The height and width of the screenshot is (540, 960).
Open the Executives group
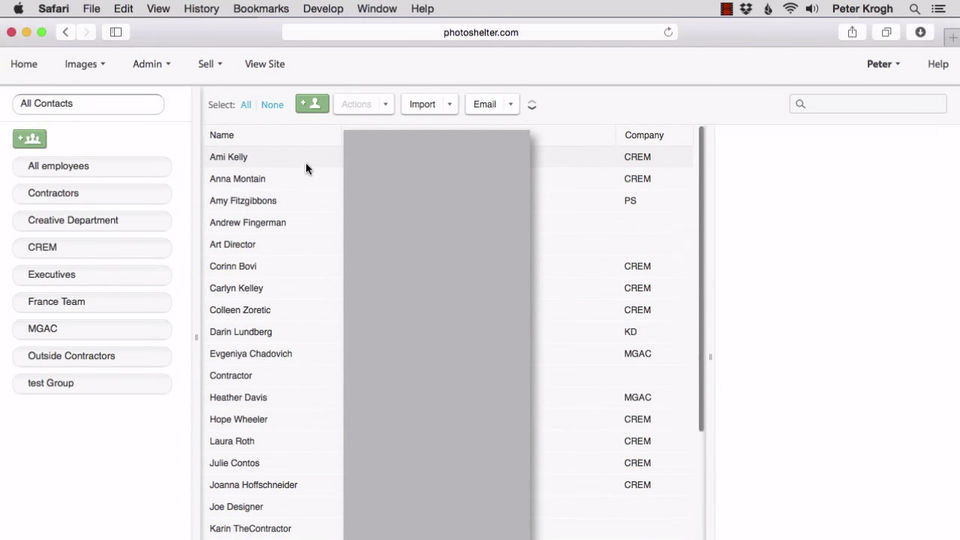coord(92,274)
